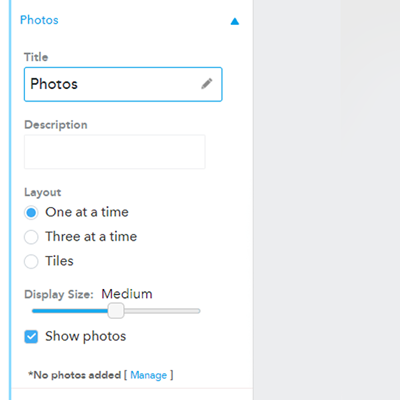Click the gray preview area beside the panel

327,200
